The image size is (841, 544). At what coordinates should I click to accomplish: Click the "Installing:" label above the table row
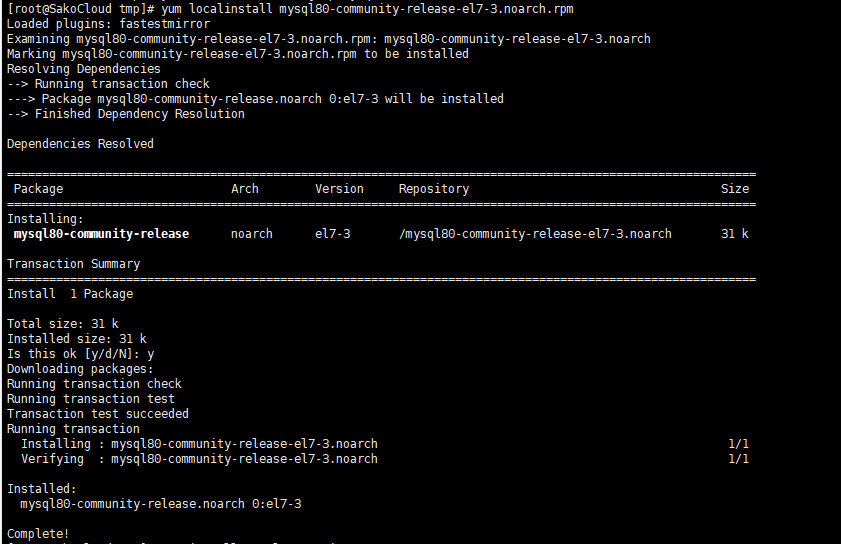(46, 219)
